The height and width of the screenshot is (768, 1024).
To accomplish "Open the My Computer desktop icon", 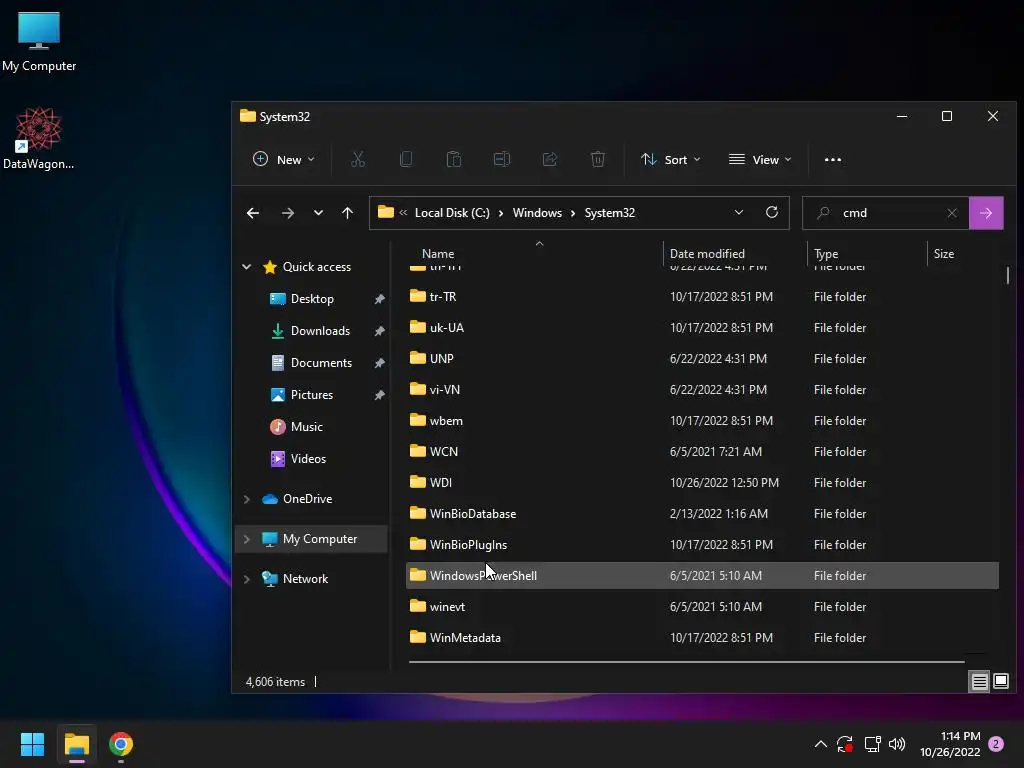I will [x=39, y=42].
